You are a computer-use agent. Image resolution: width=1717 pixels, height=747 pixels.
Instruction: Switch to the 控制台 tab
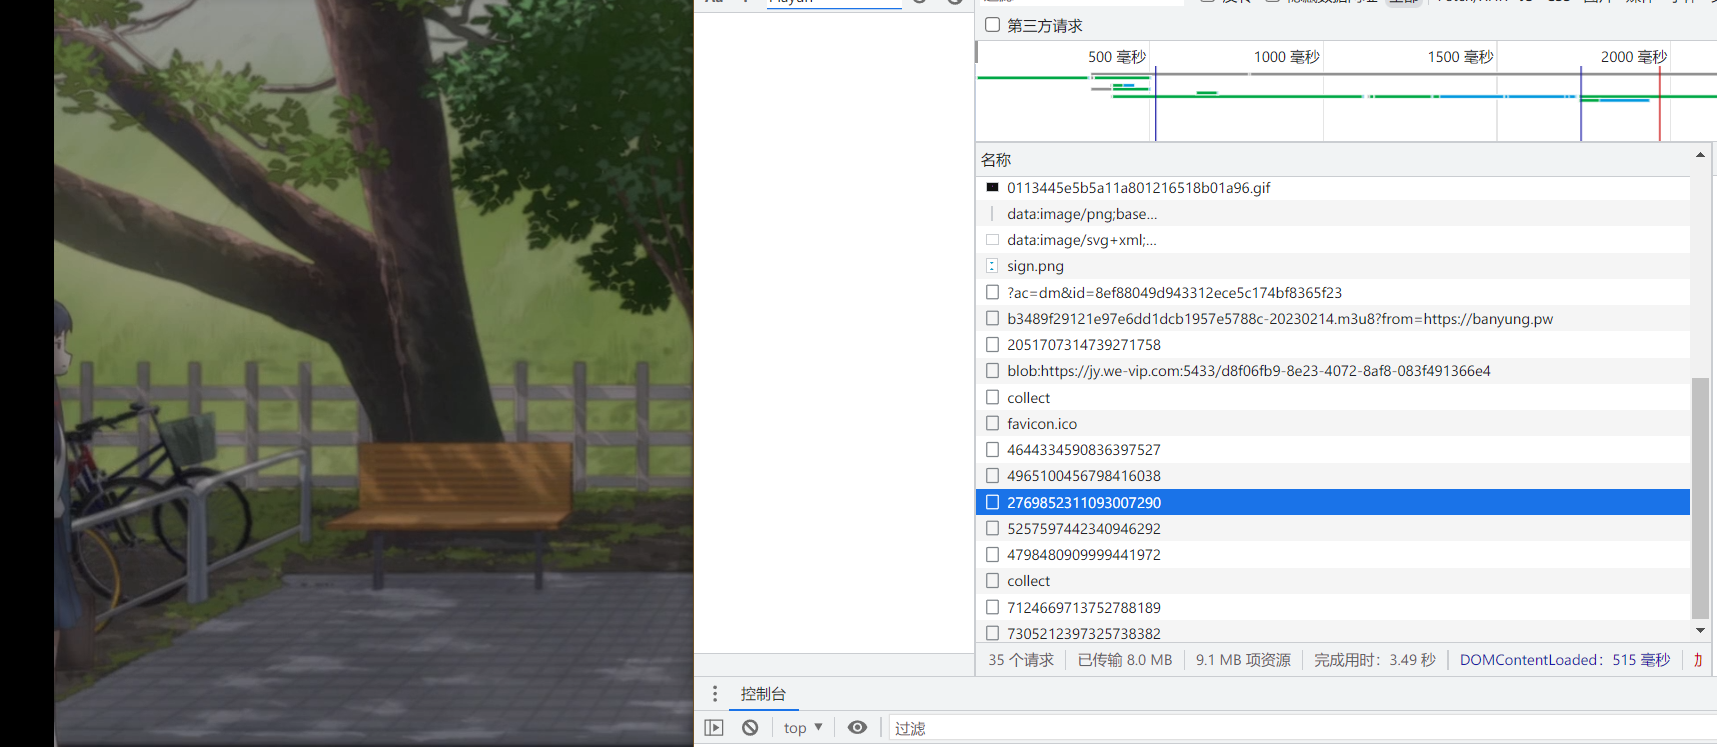point(763,694)
